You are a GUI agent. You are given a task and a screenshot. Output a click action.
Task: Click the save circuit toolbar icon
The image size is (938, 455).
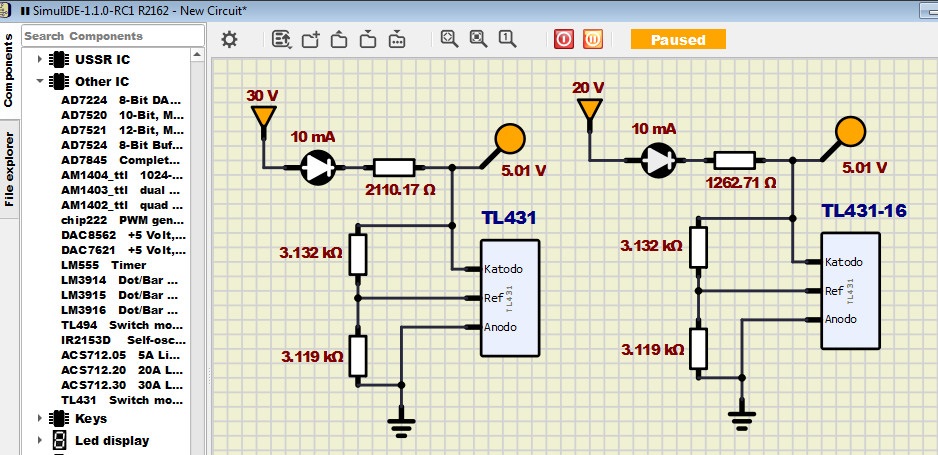(x=368, y=40)
